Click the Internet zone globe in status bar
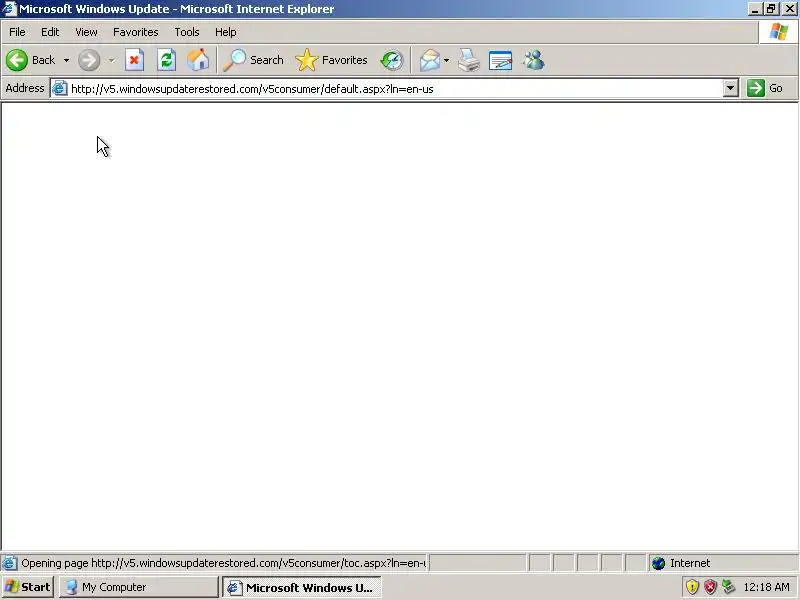Image resolution: width=800 pixels, height=600 pixels. tap(658, 563)
